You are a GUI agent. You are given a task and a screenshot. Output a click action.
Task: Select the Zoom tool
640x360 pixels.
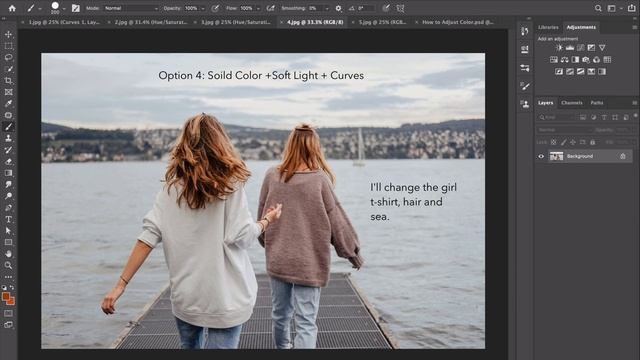click(x=8, y=265)
